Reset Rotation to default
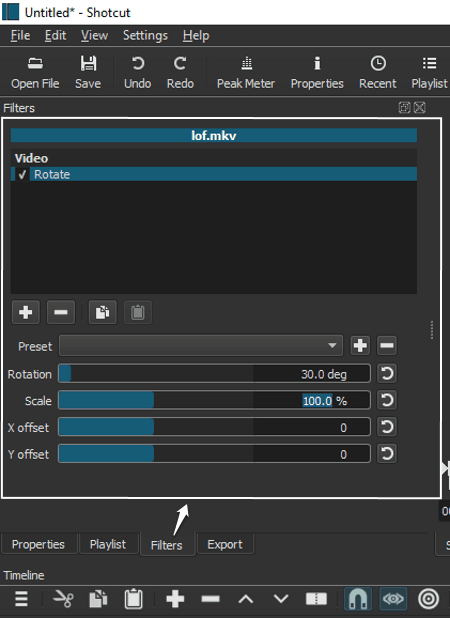Screen dimensions: 450x618 [387, 374]
